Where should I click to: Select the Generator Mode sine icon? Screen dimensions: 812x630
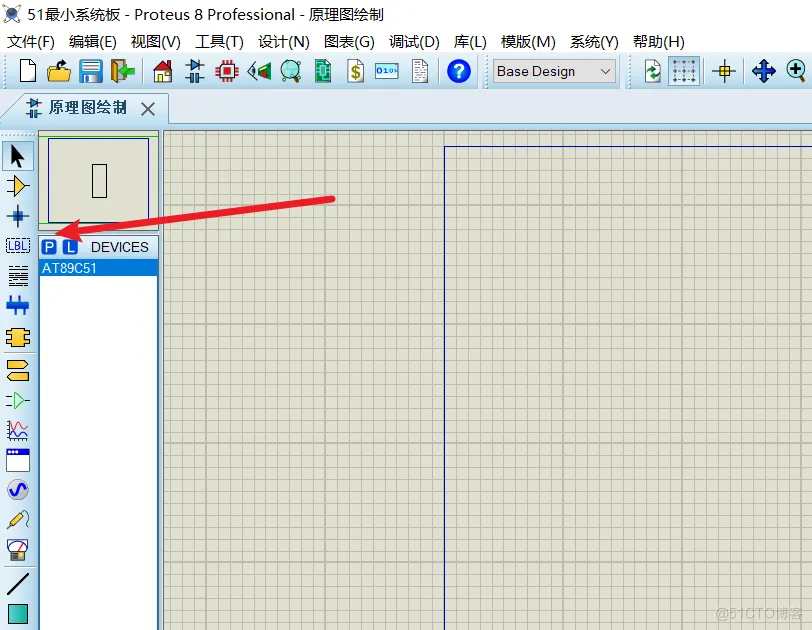pyautogui.click(x=18, y=489)
